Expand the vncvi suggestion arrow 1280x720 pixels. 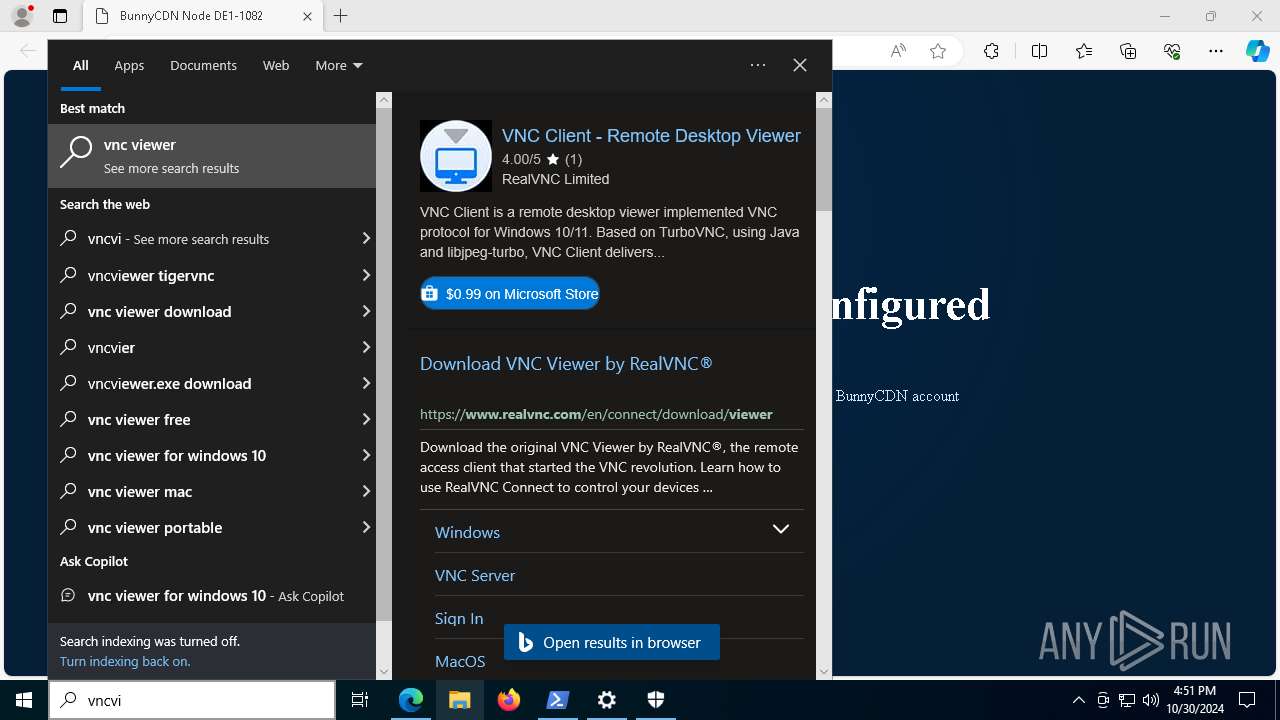point(366,239)
